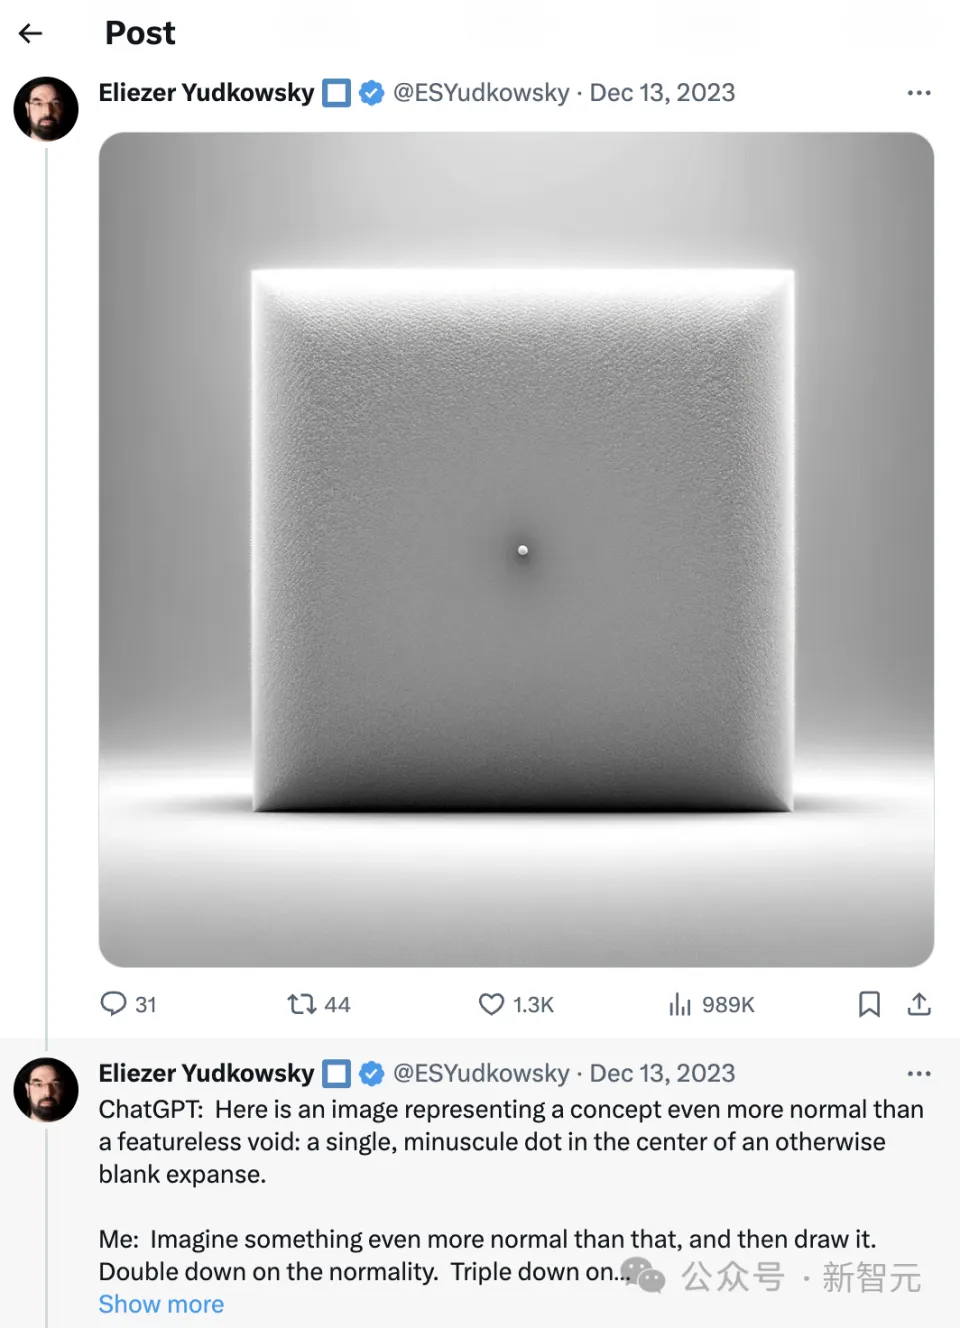
Task: Open Eliezer Yudkowsky's top avatar
Action: pos(46,109)
